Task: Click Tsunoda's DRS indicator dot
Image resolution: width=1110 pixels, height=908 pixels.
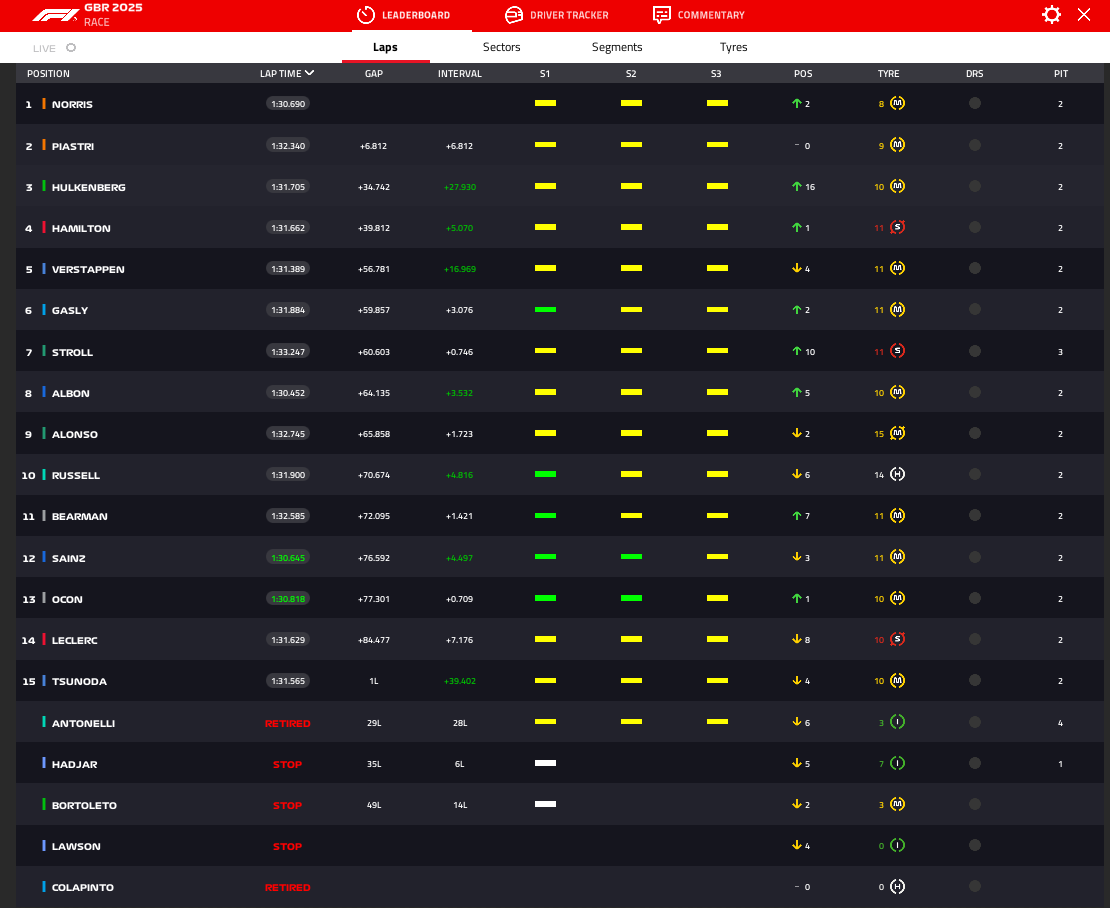Action: coord(975,680)
